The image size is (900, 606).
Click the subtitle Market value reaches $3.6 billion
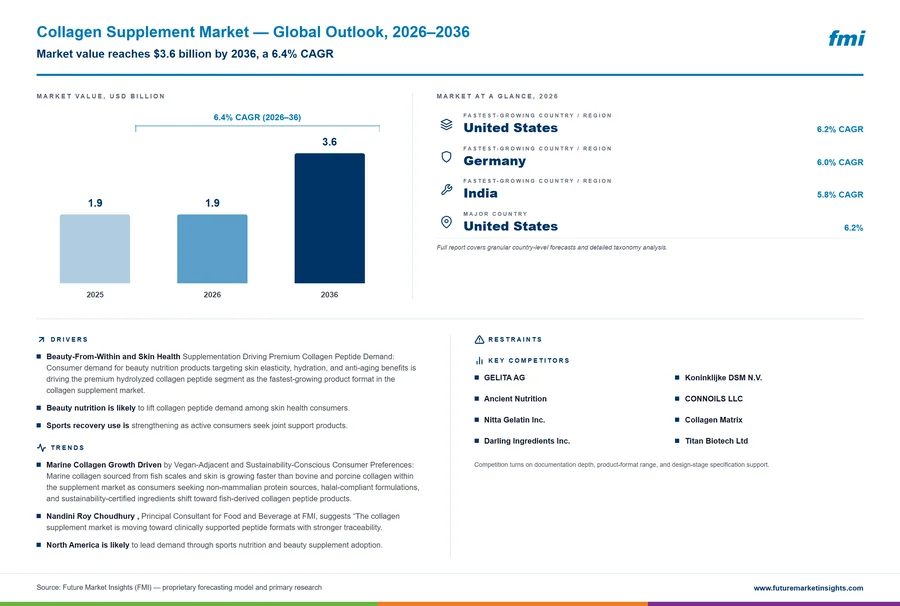[x=185, y=54]
